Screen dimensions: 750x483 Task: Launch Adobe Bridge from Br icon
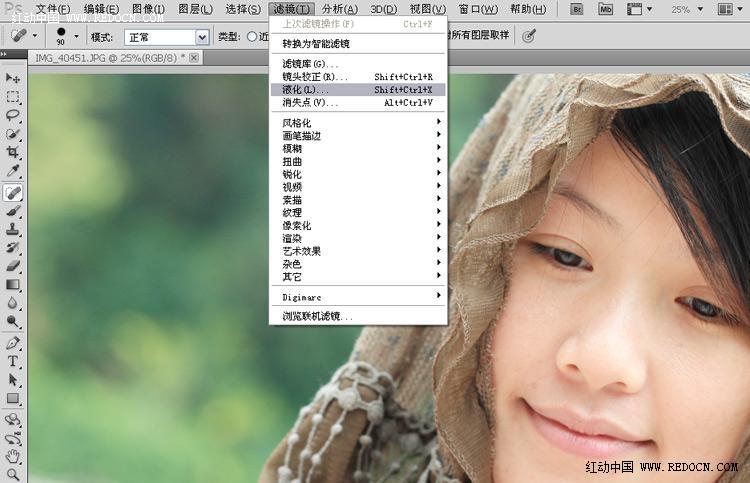(577, 9)
